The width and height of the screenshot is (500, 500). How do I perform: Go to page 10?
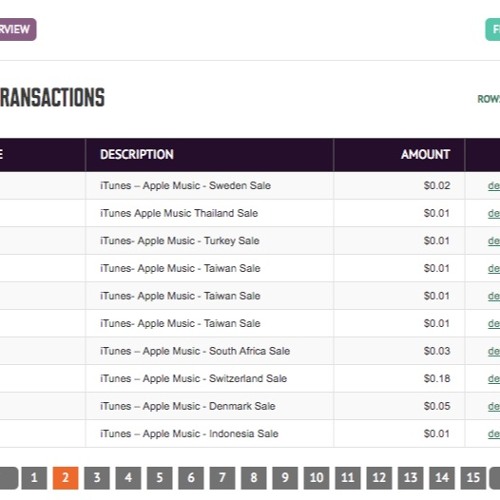pos(316,478)
